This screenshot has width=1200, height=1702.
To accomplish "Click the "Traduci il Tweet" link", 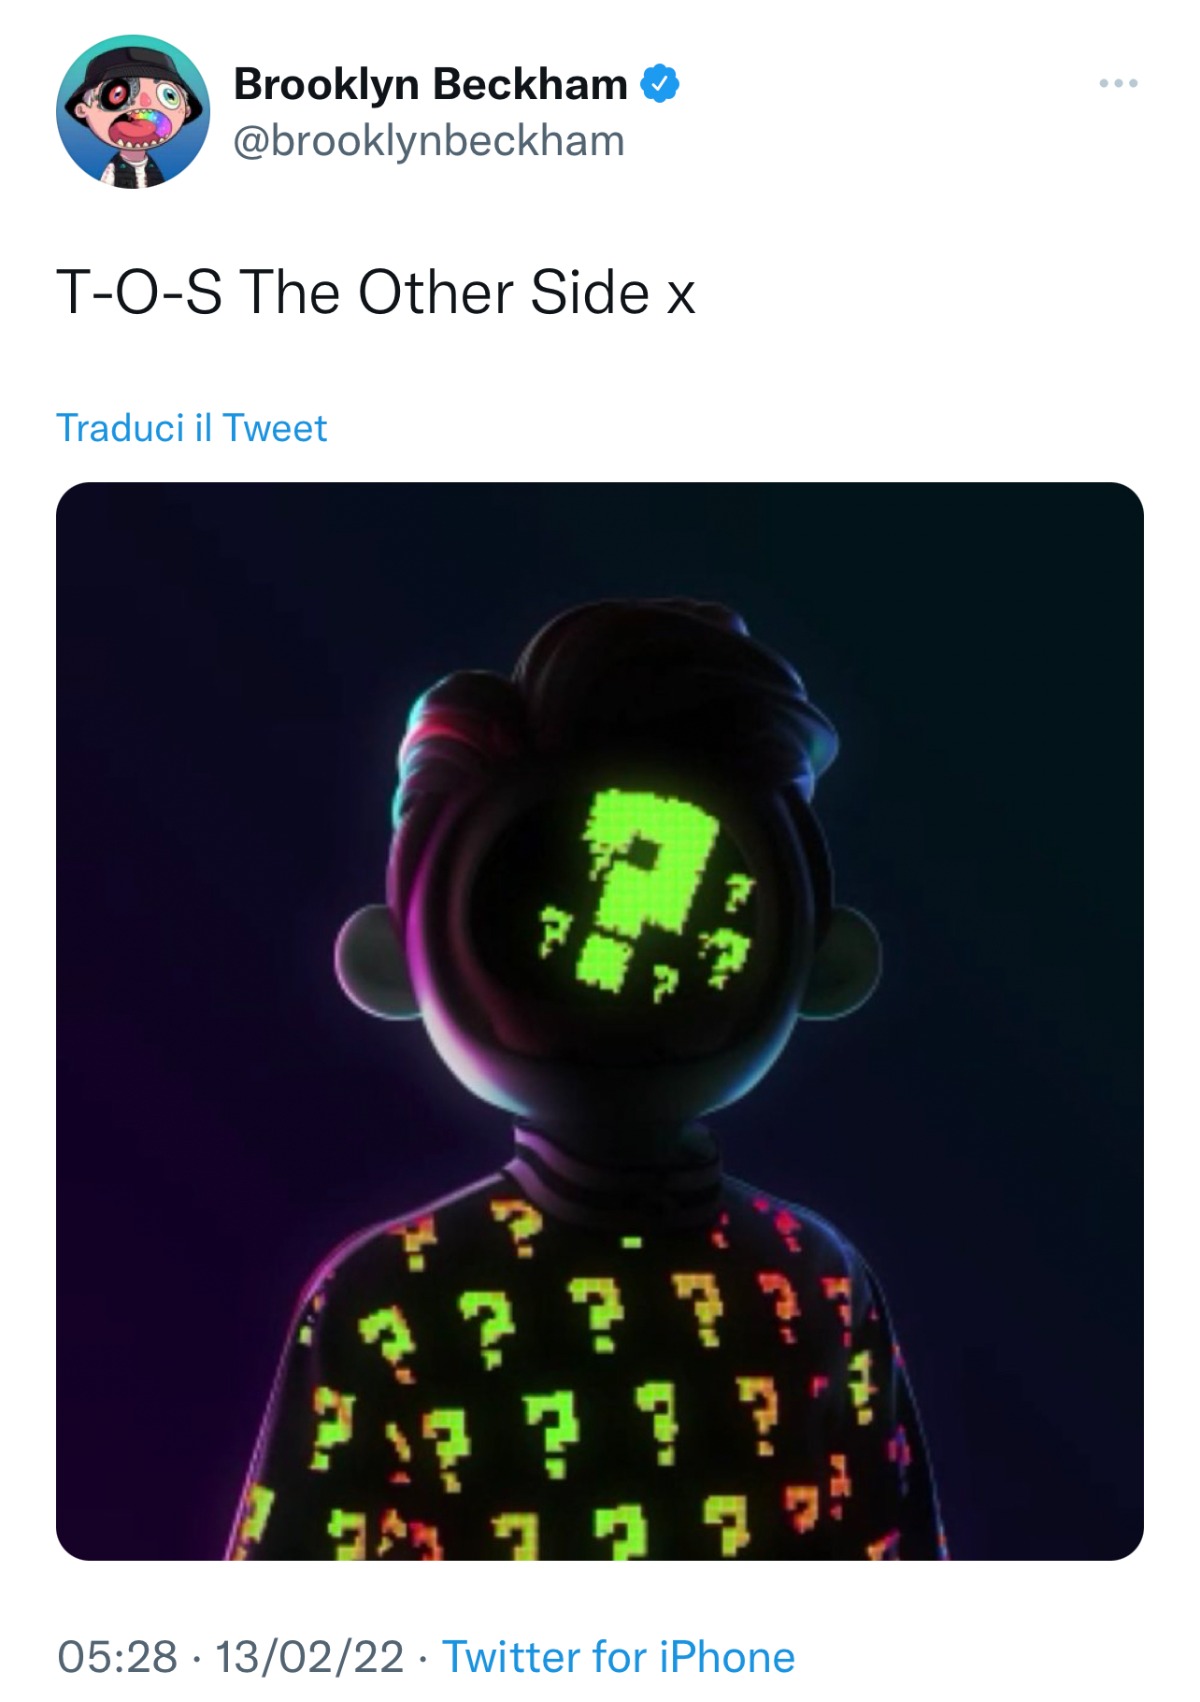I will coord(191,428).
